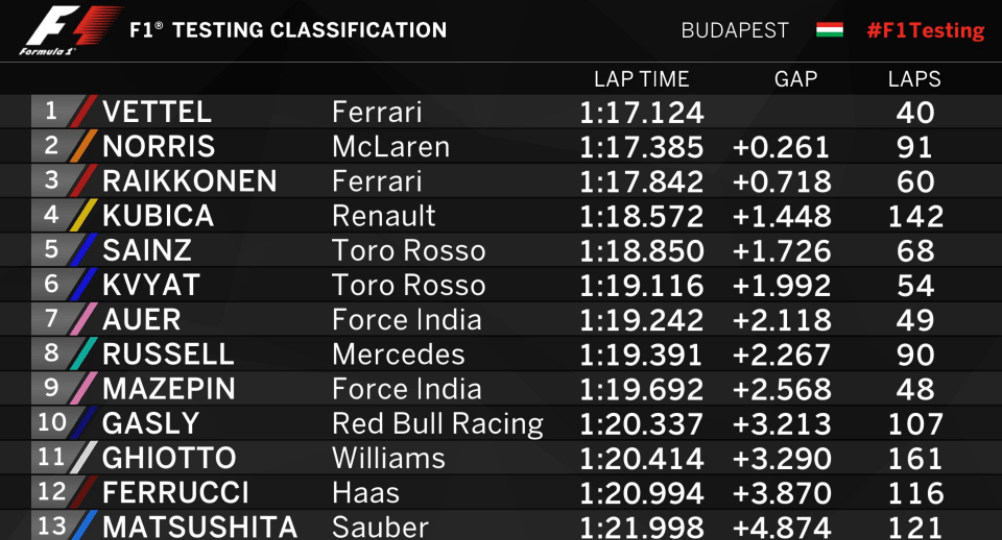Click Russell's teal Mercedes stripe
Viewport: 1002px width, 540px height.
(x=84, y=353)
